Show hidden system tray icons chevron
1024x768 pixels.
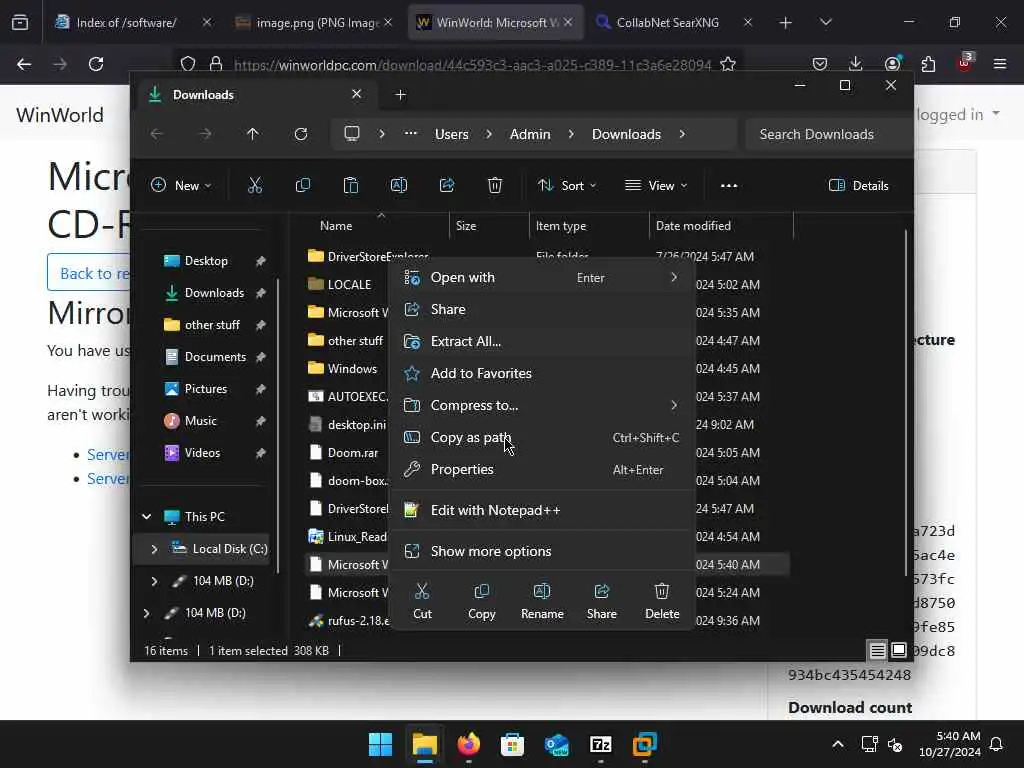(x=837, y=744)
